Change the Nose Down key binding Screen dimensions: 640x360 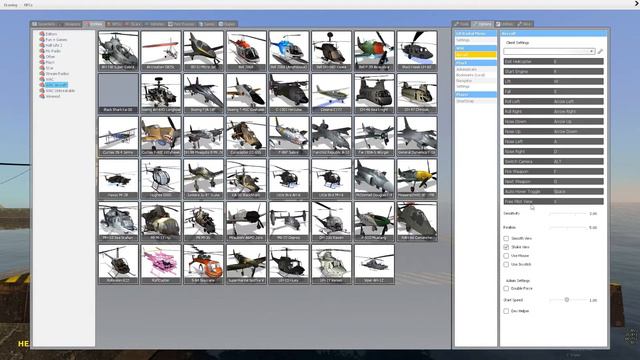coord(553,121)
